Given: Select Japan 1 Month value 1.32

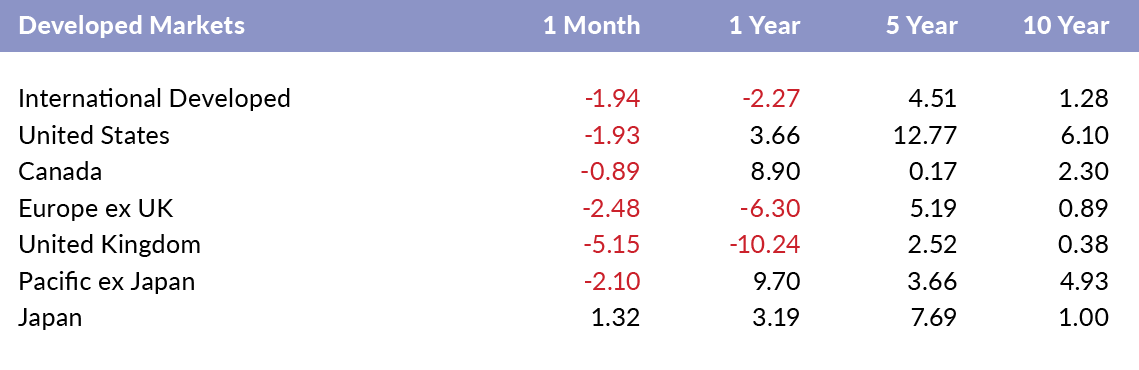Looking at the screenshot, I should pyautogui.click(x=615, y=318).
